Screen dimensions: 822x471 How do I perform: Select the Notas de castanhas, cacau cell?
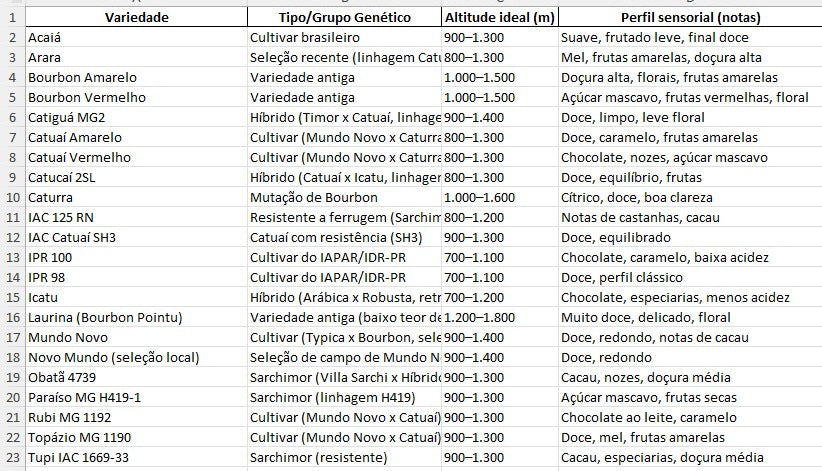690,217
